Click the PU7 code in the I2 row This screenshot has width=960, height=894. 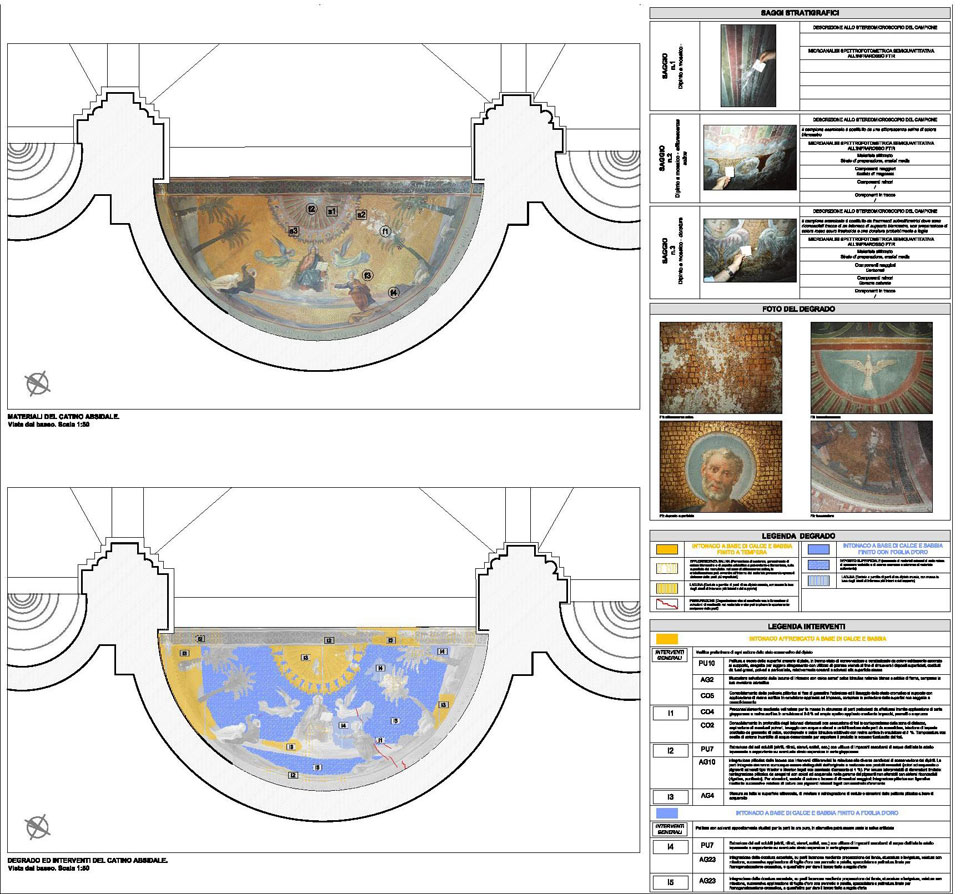click(x=707, y=749)
